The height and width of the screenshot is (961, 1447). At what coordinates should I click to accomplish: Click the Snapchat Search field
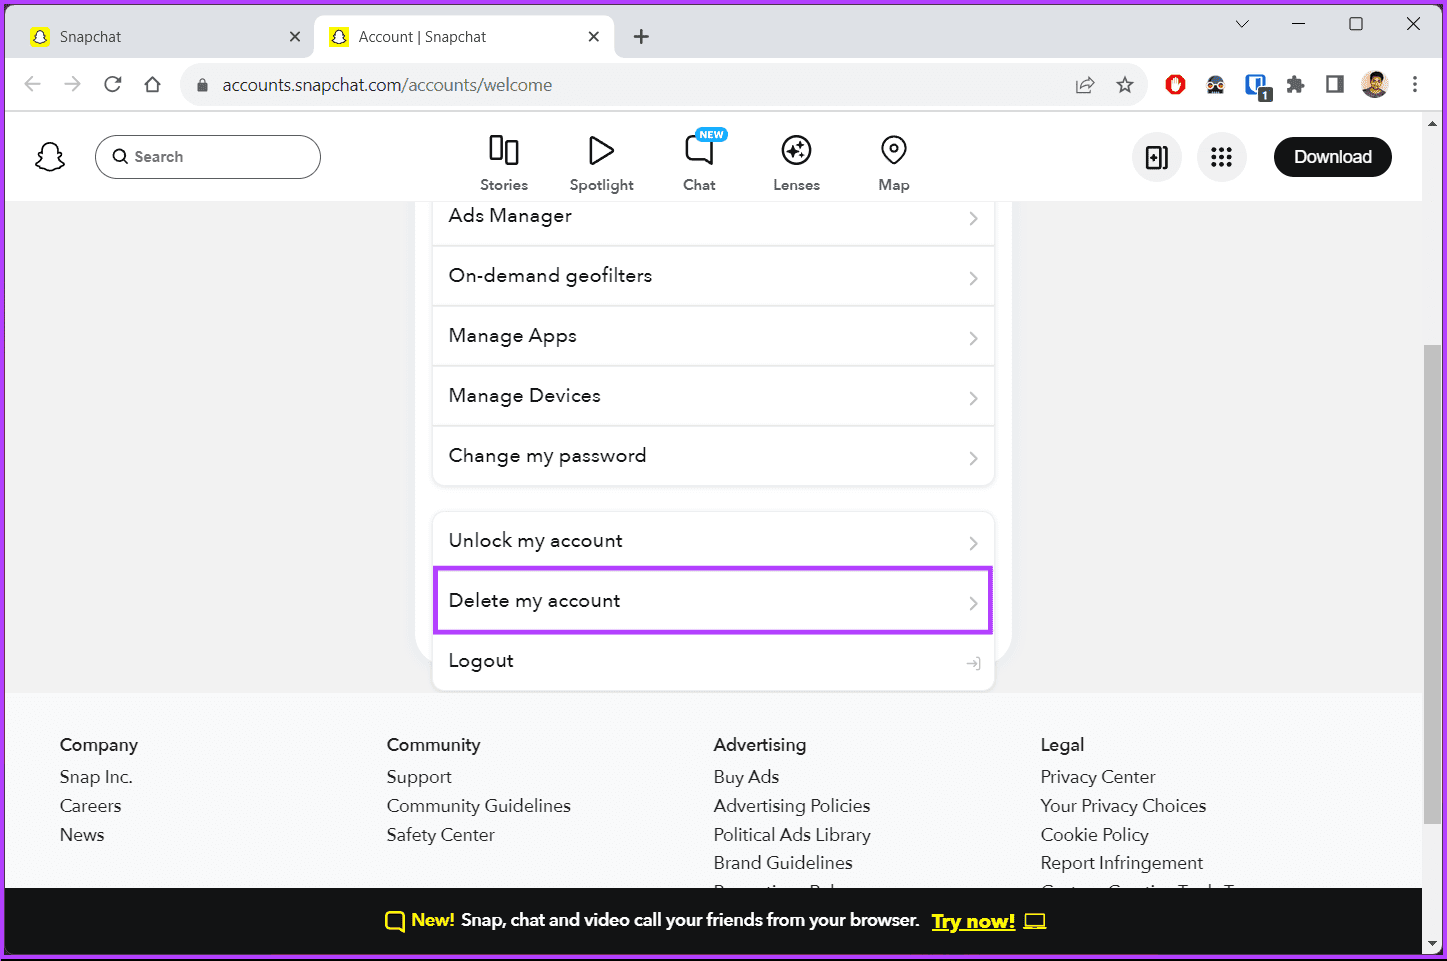[208, 157]
